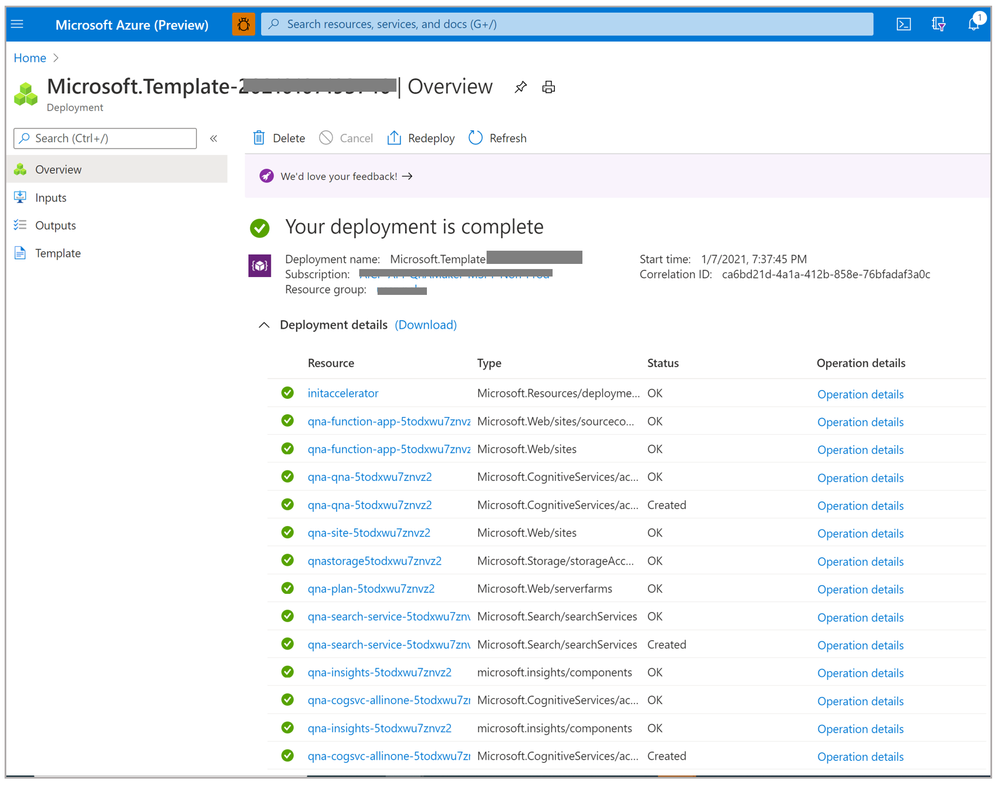
Task: Open Cloud Shell from the top bar
Action: 903,24
